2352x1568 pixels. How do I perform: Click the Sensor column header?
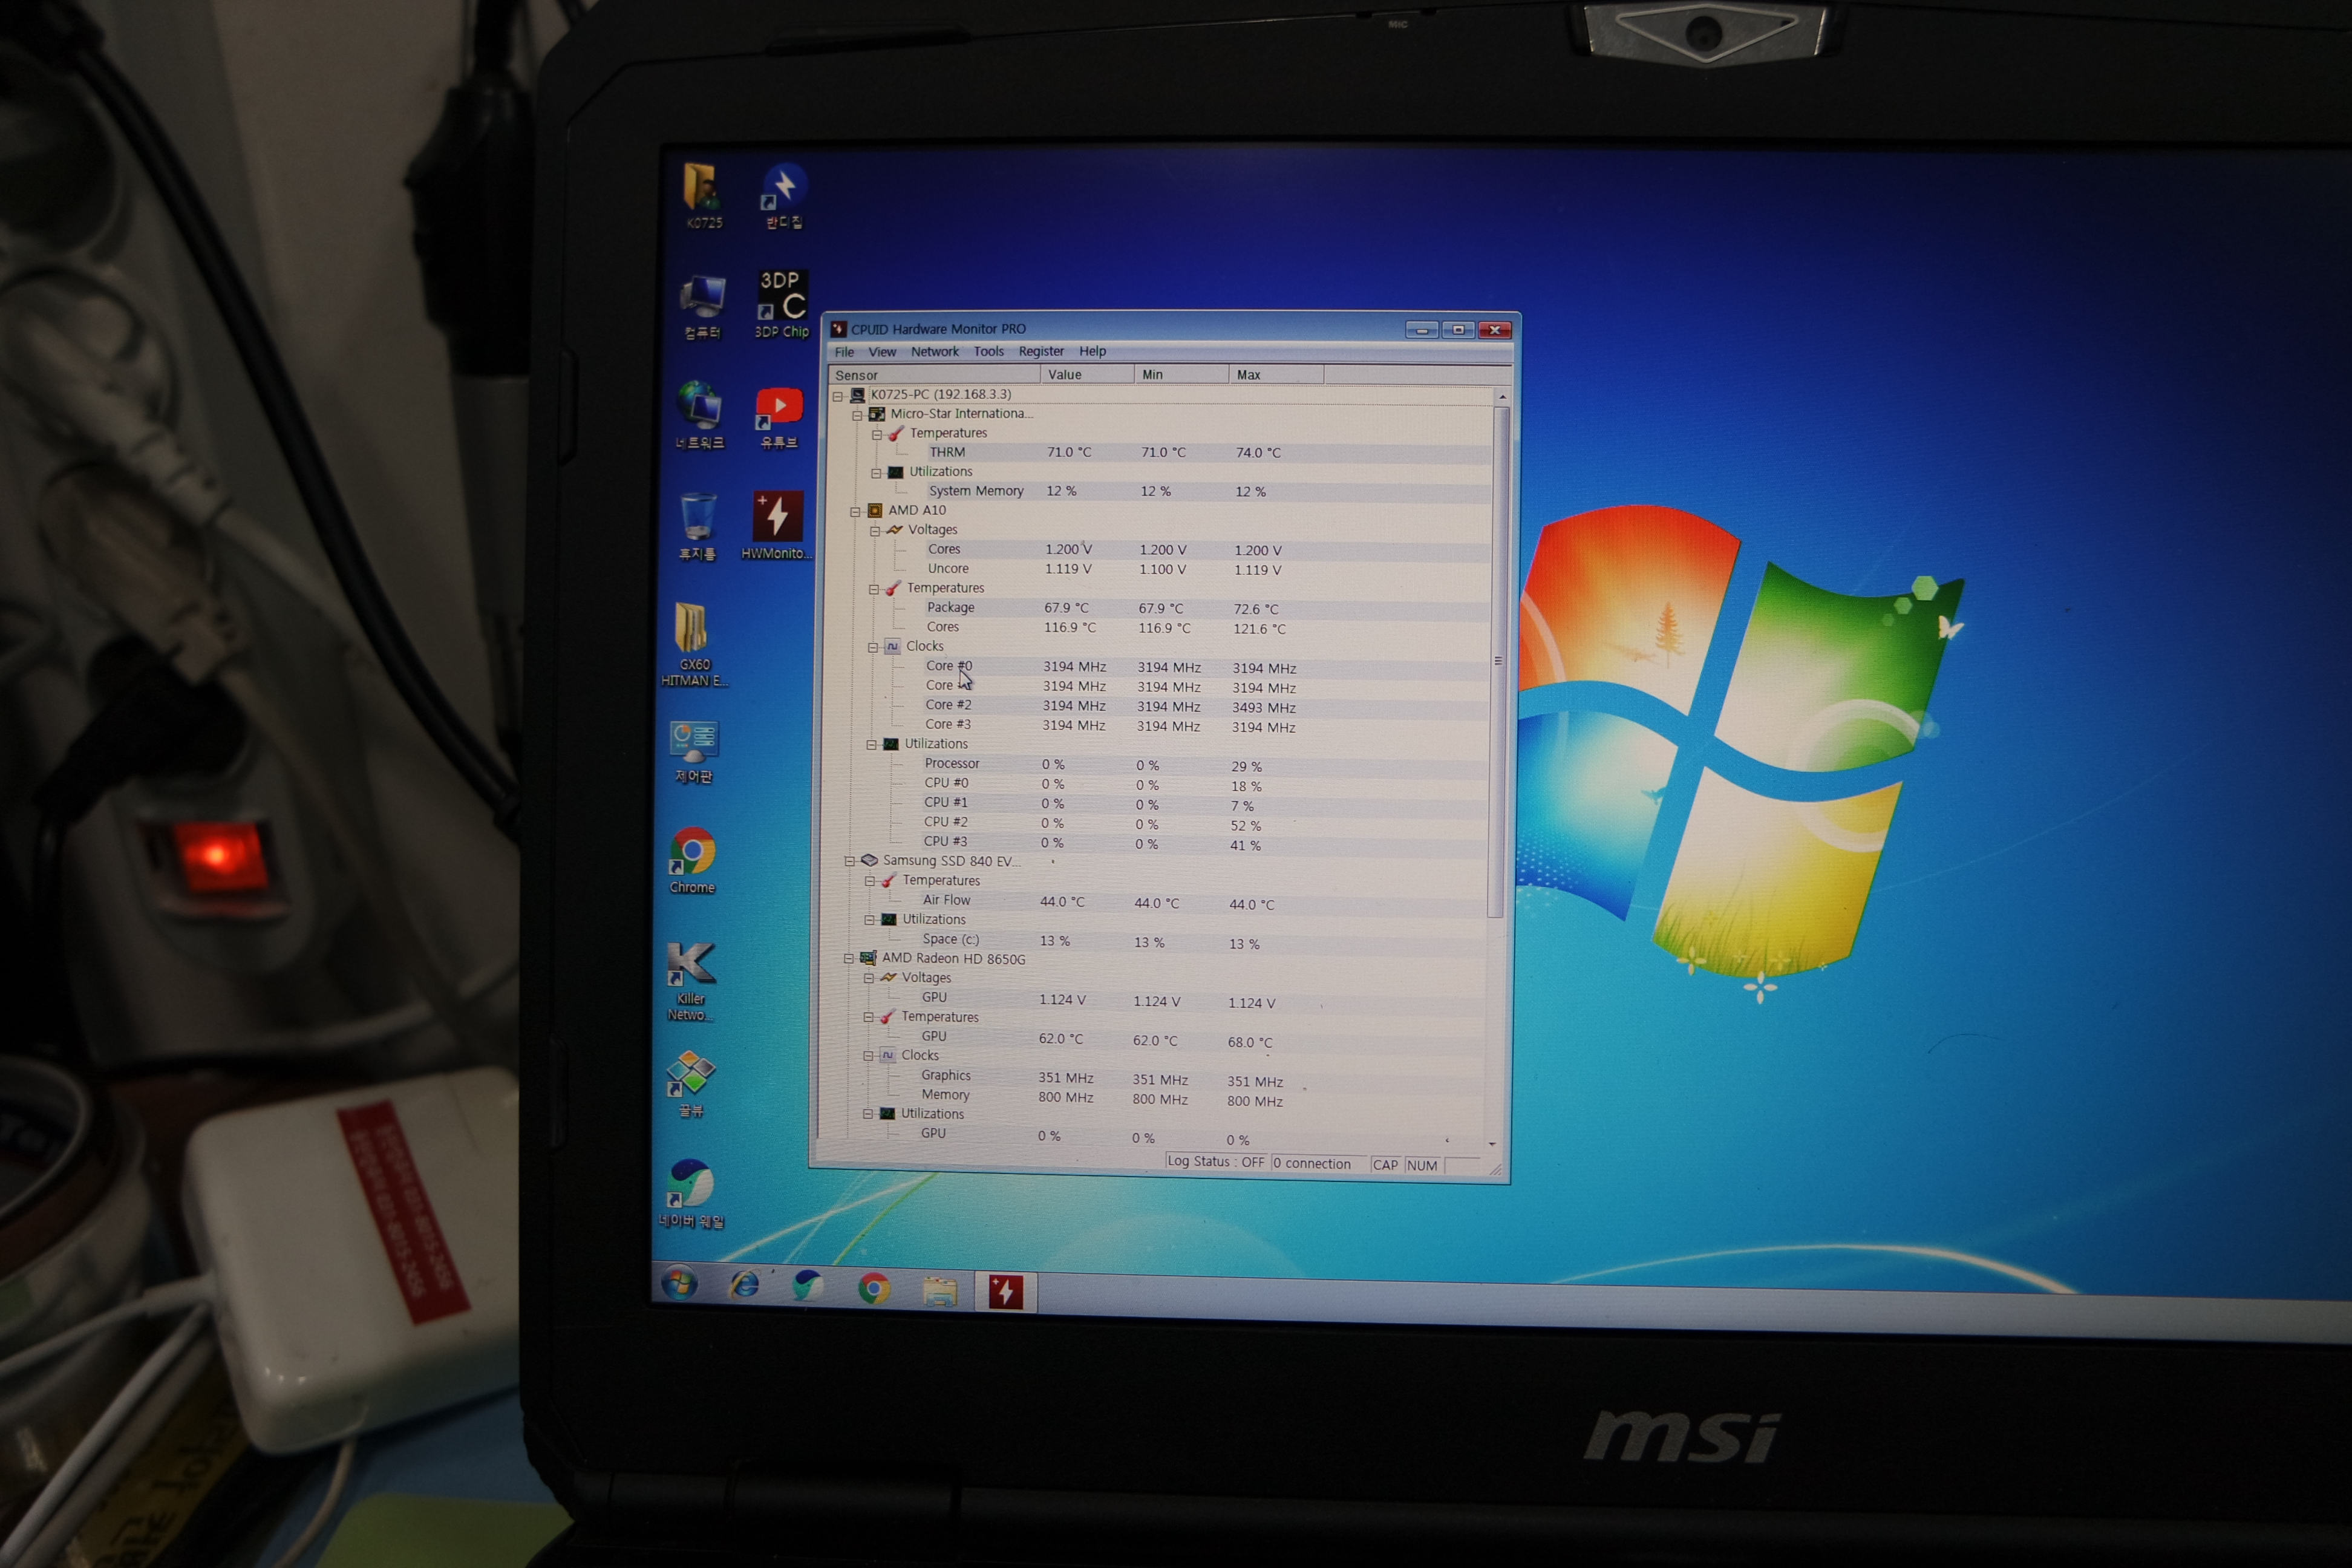click(x=935, y=375)
